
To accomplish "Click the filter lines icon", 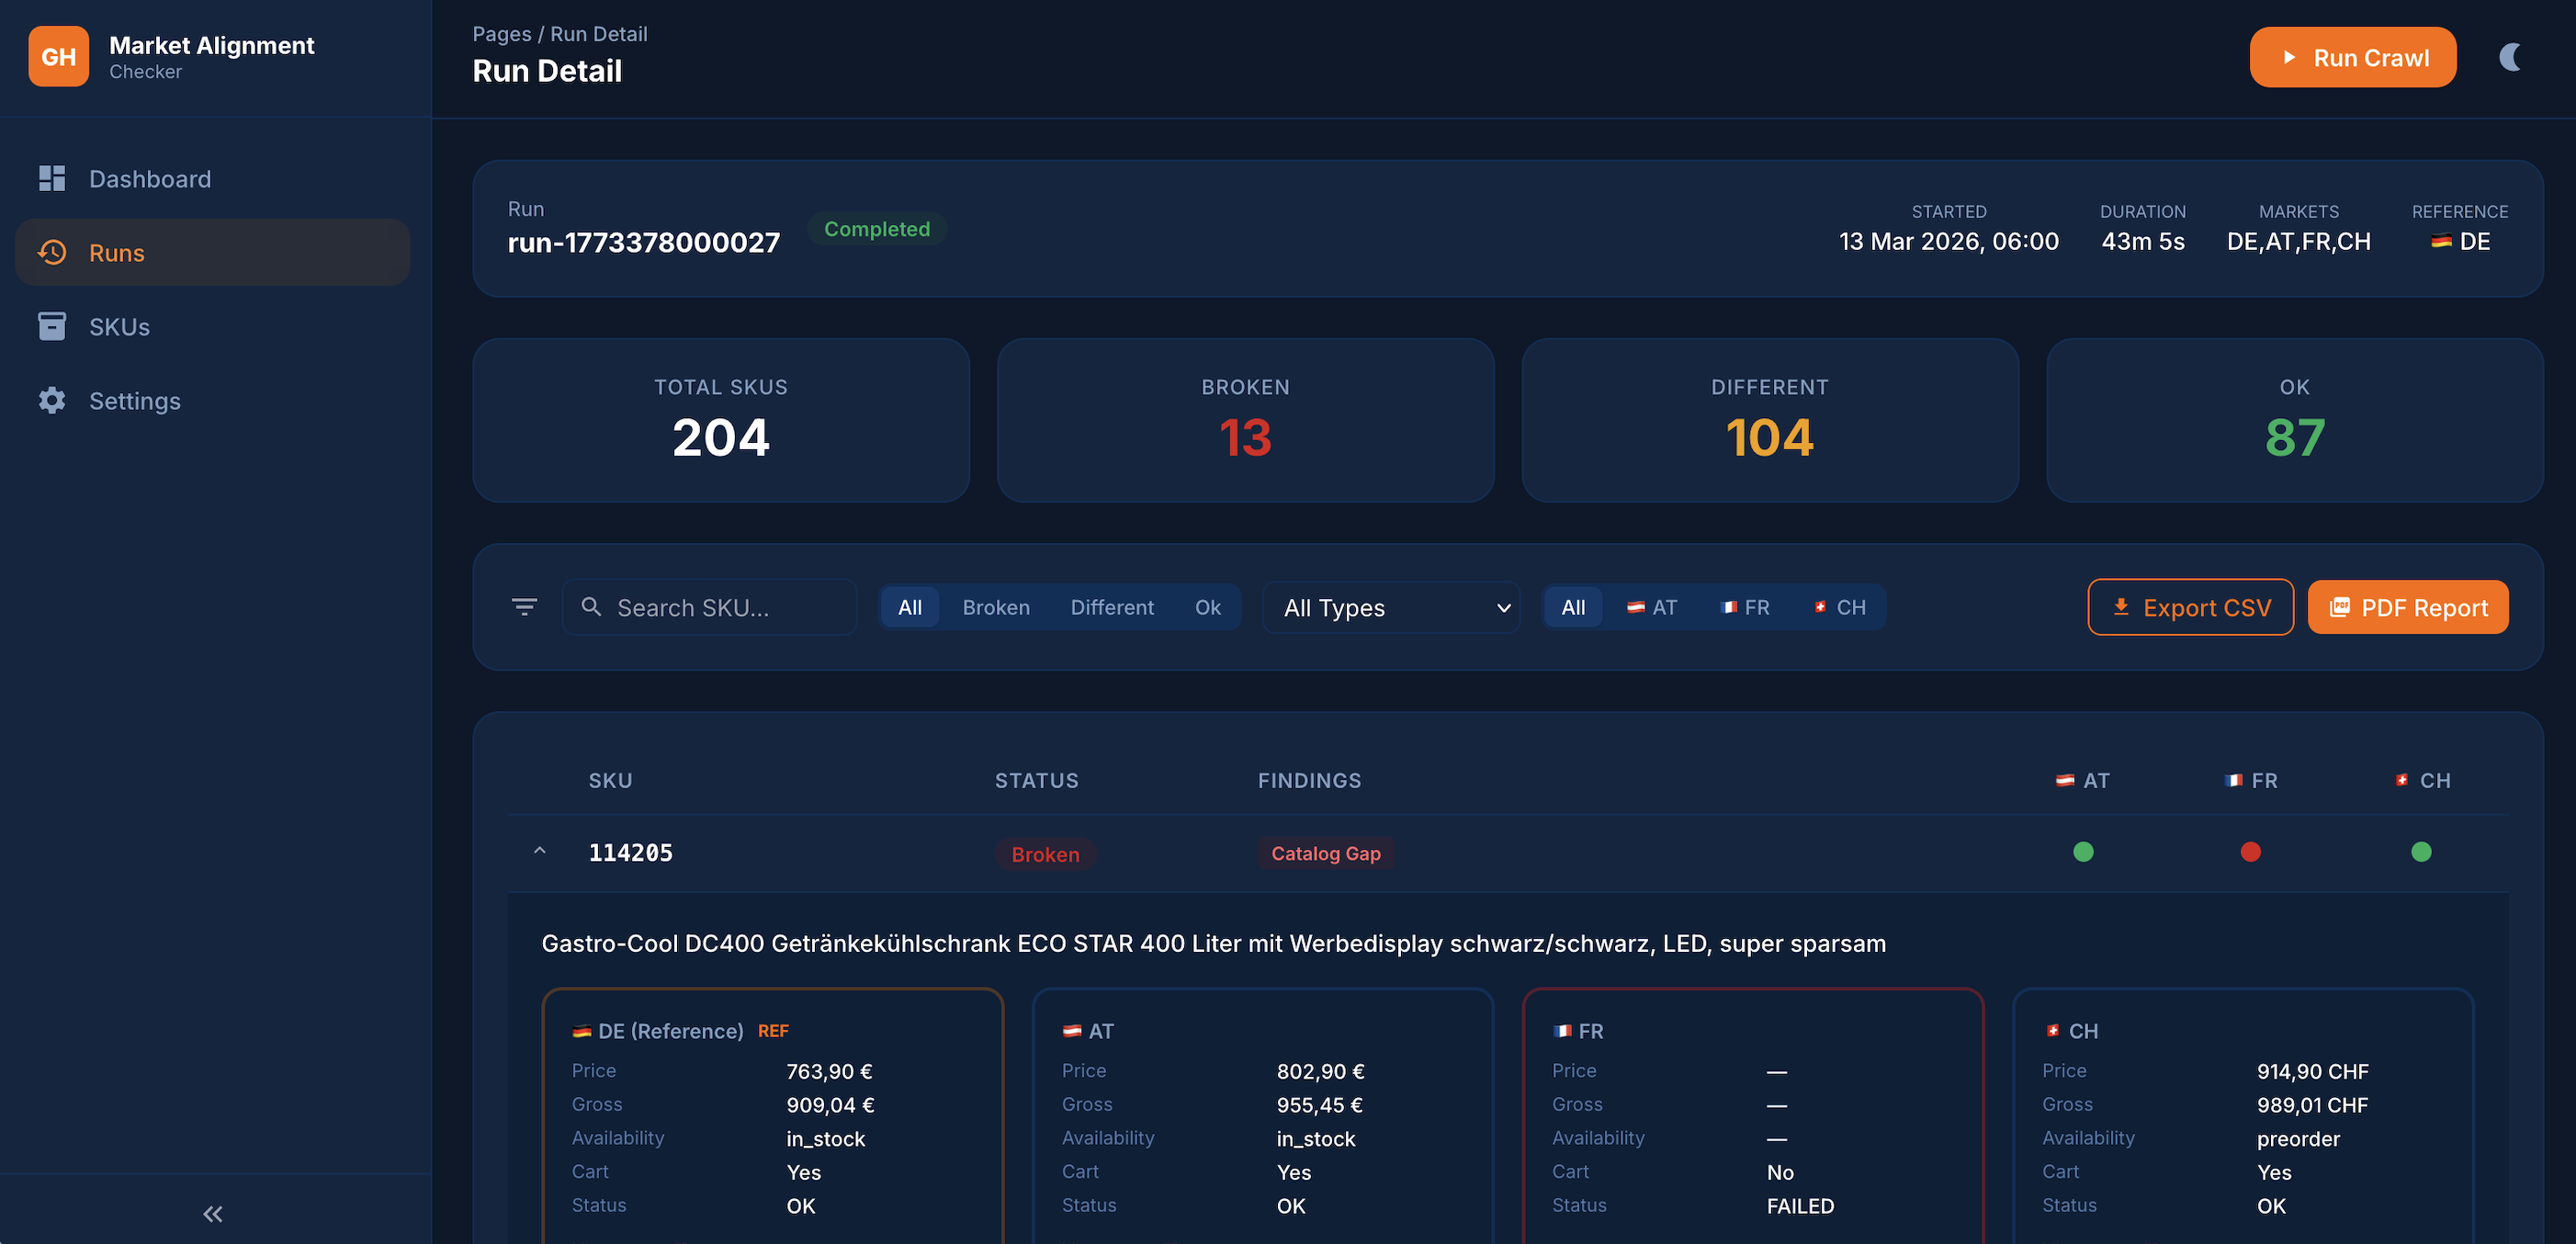I will tap(524, 607).
